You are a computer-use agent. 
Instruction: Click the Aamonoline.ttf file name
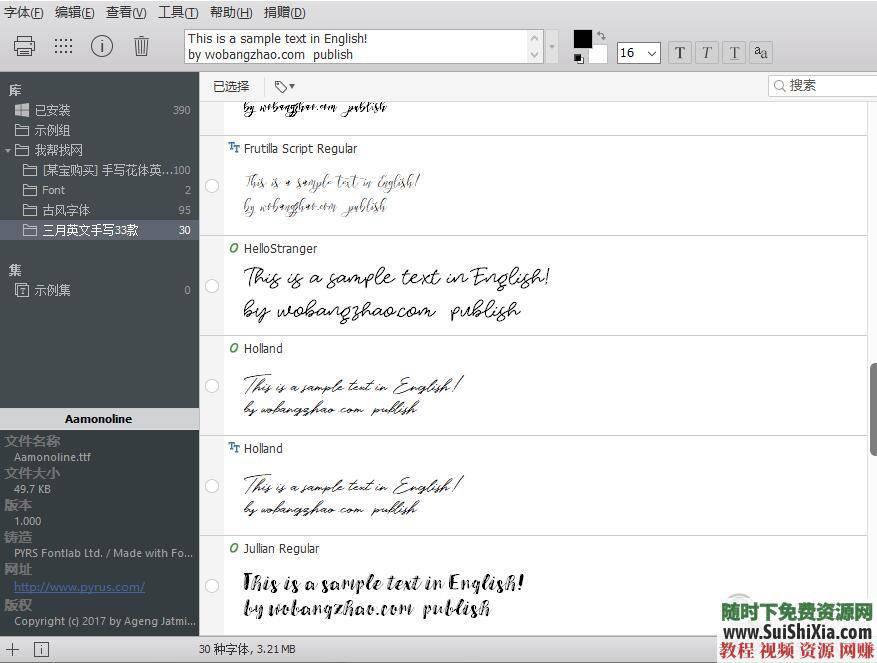pos(53,457)
